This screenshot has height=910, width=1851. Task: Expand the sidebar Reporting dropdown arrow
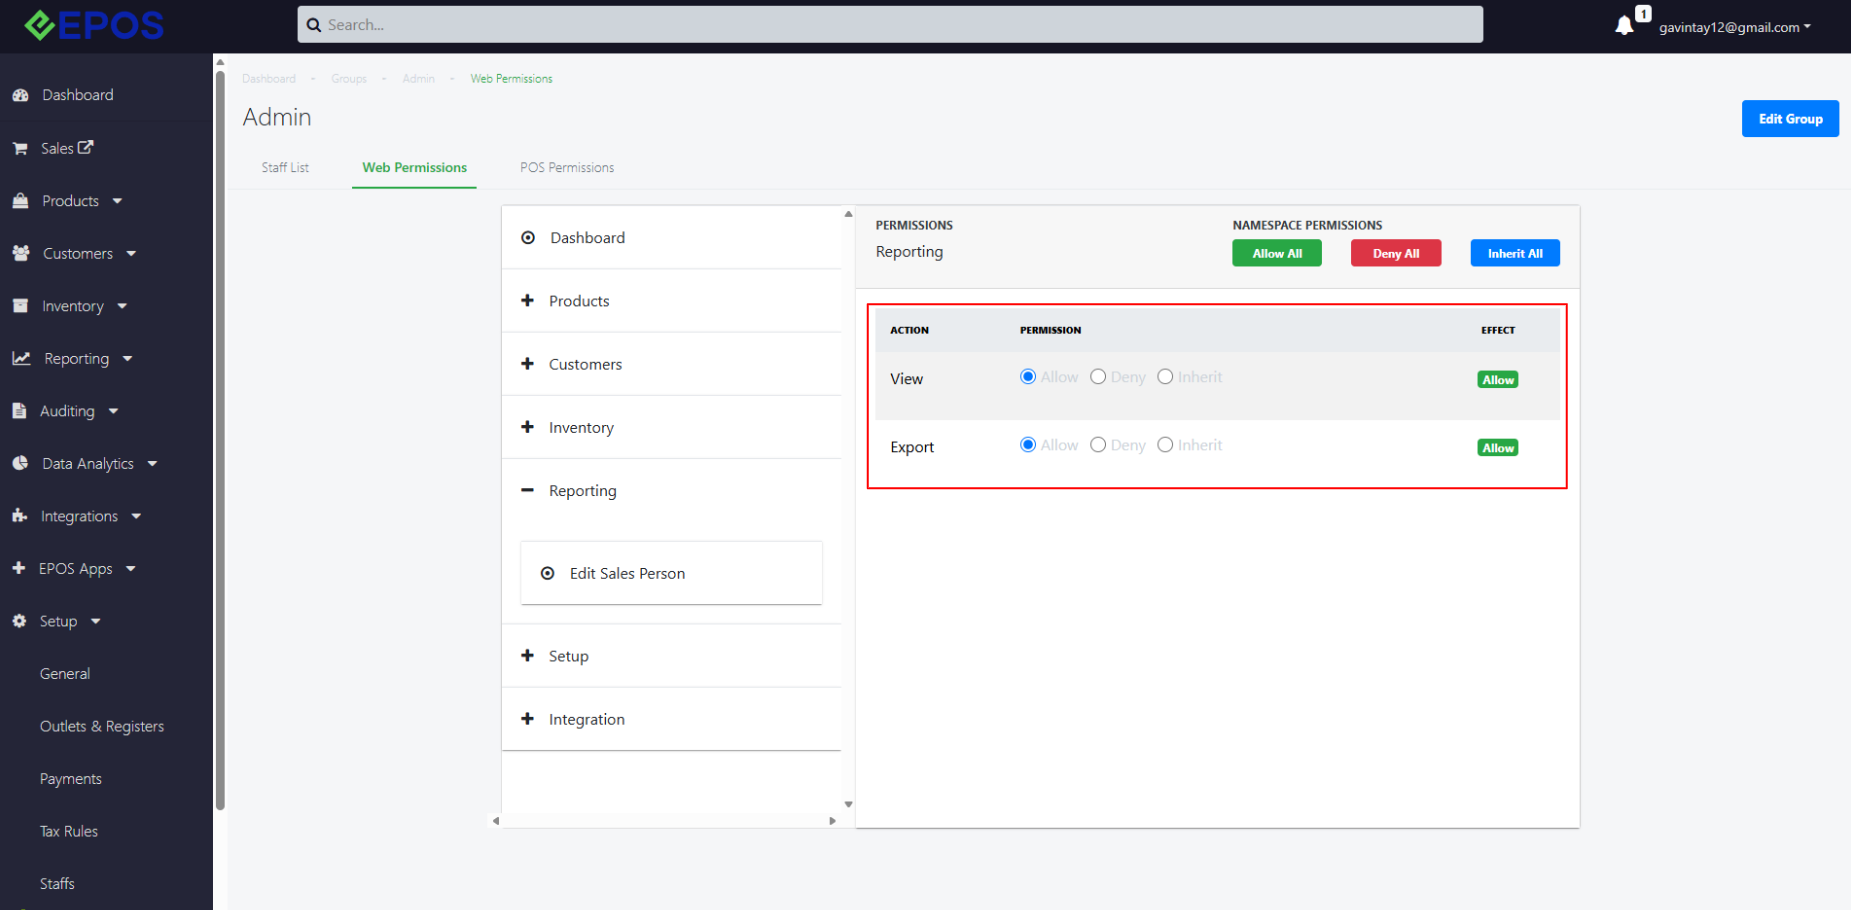pyautogui.click(x=127, y=359)
